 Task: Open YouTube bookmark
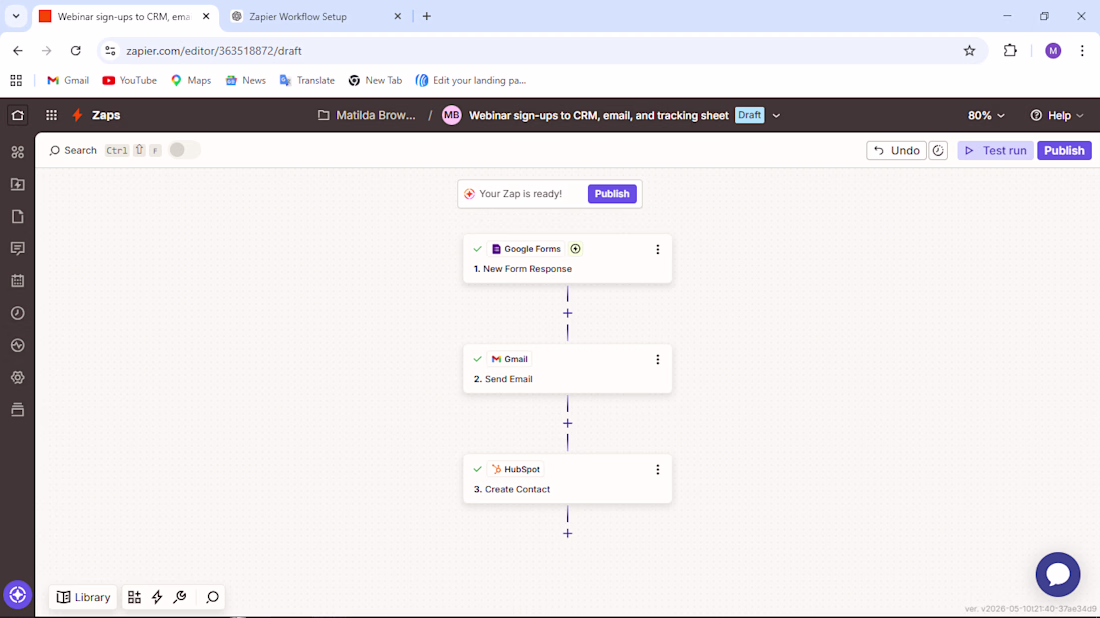click(130, 81)
